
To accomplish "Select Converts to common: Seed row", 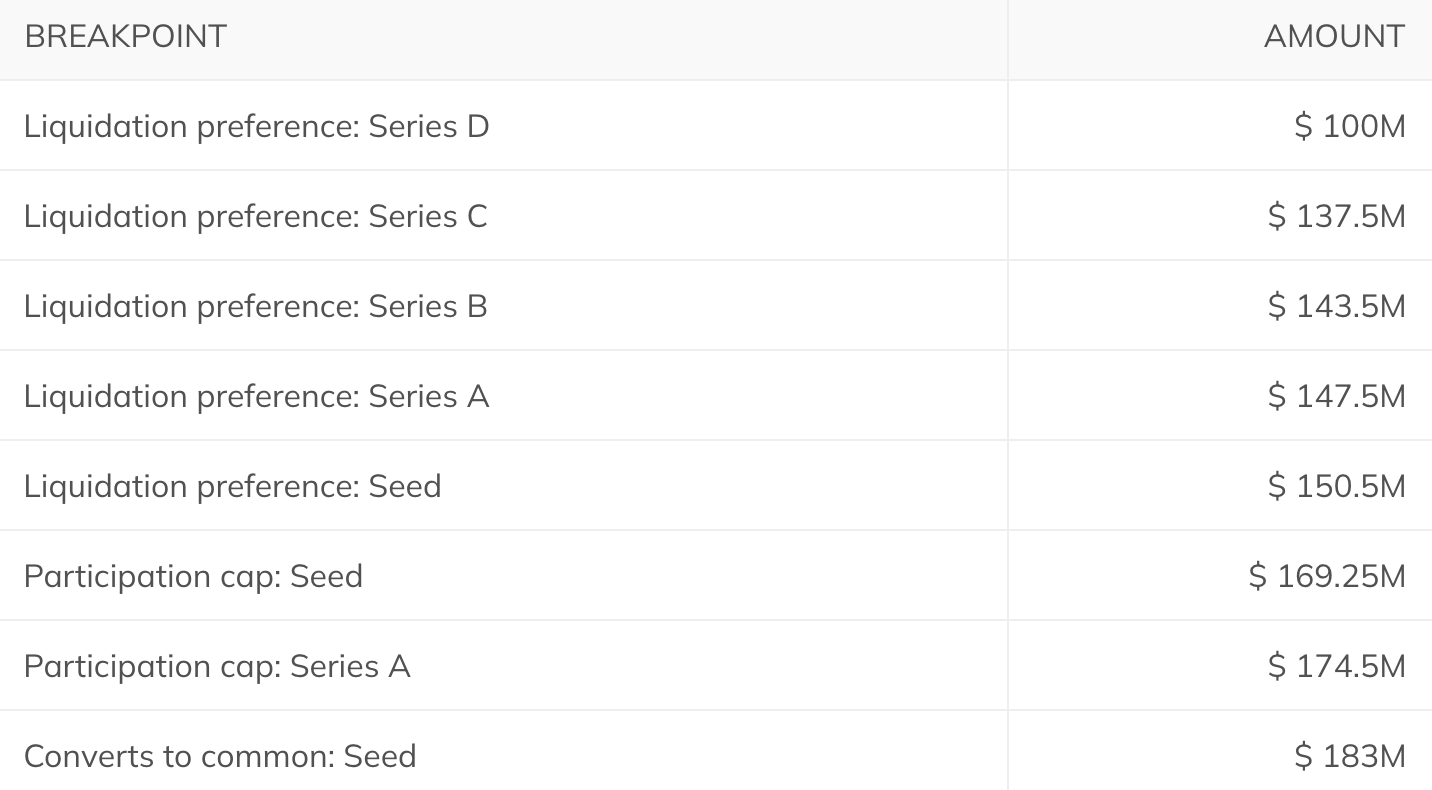I will coord(716,751).
